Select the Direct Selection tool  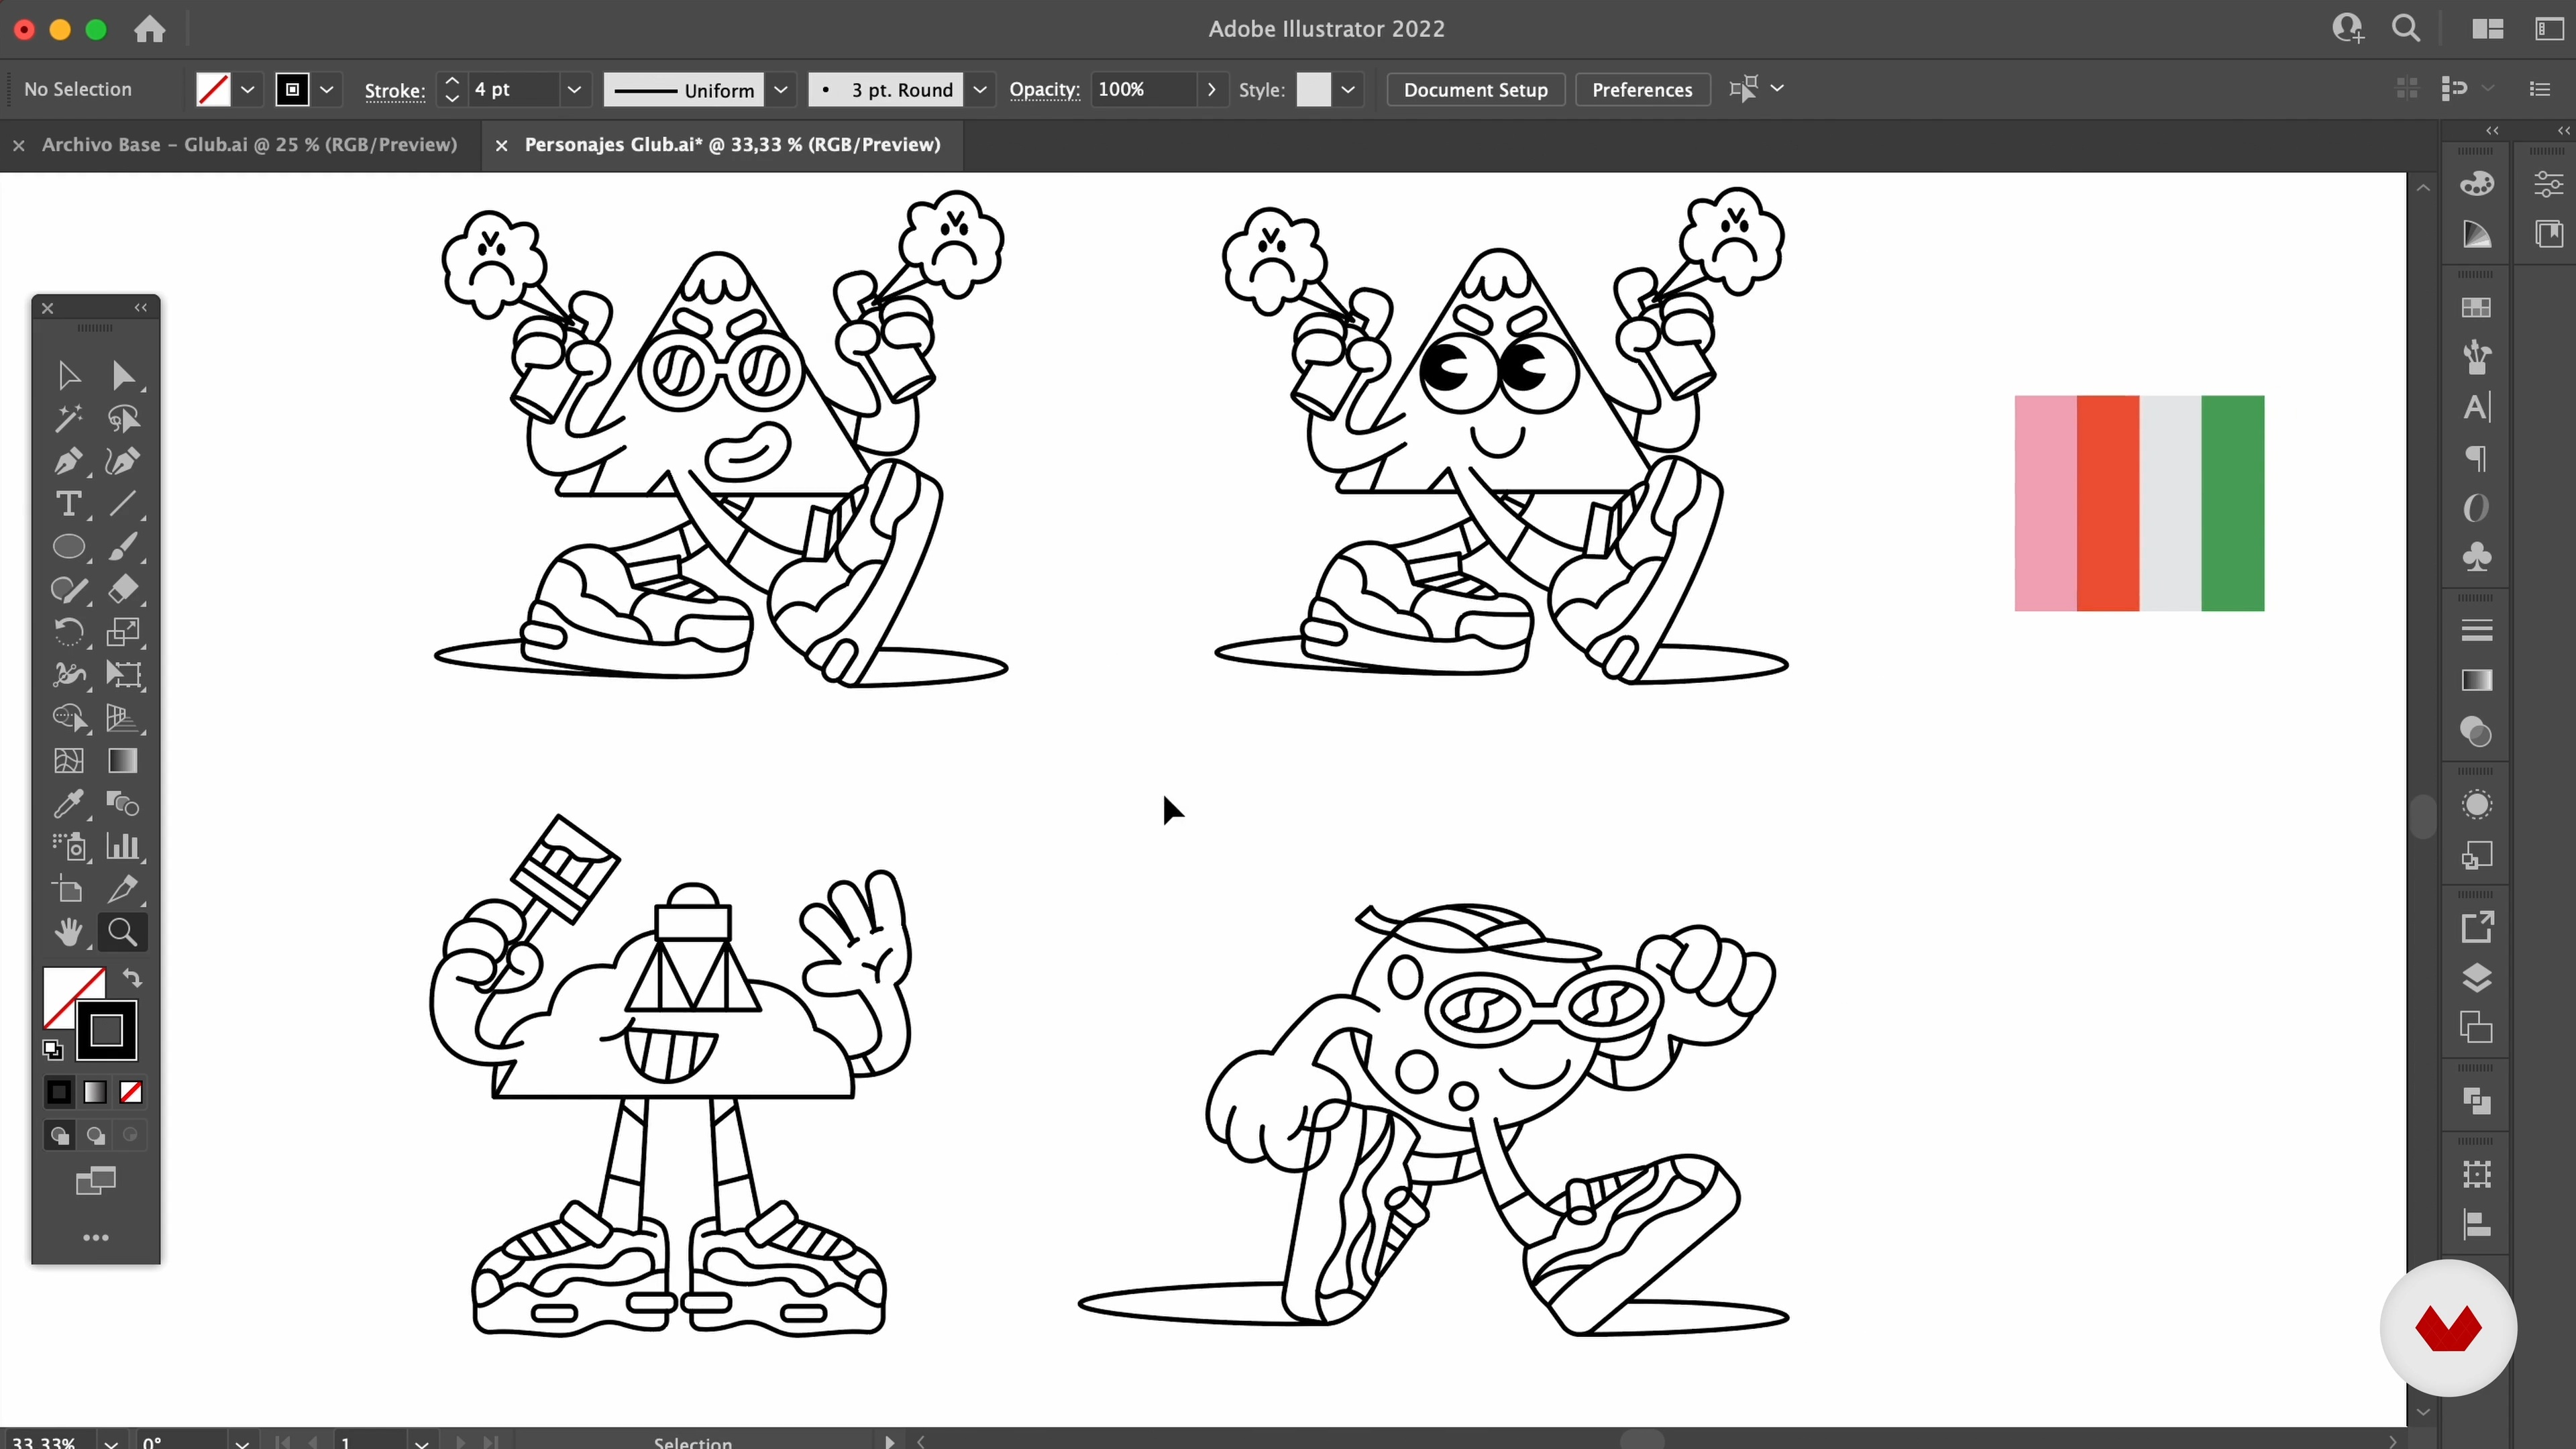point(123,376)
